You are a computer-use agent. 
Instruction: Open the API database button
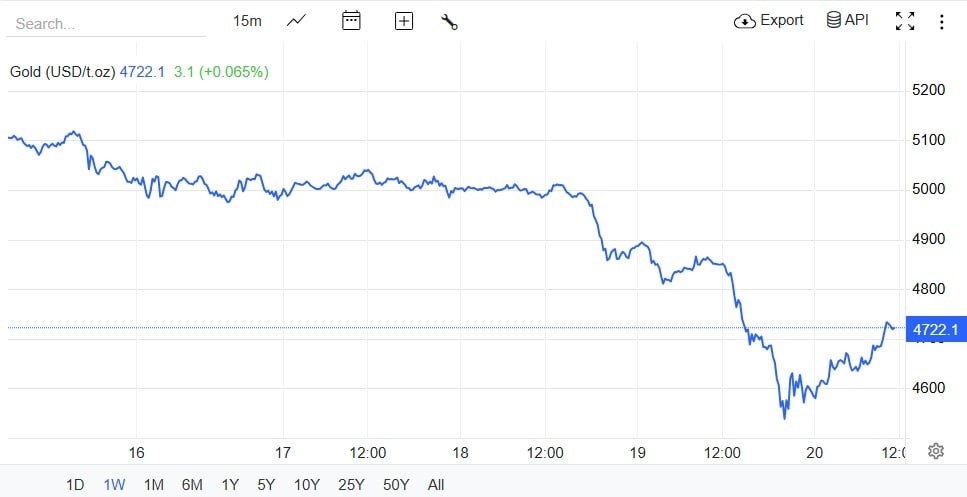point(847,20)
